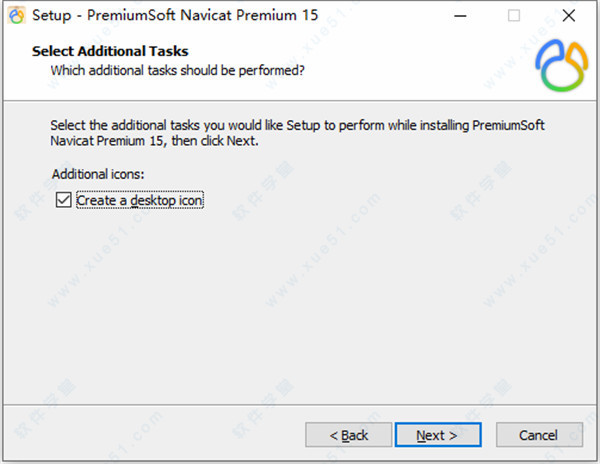Uncheck the Create a desktop icon checkbox
The image size is (600, 464).
[64, 200]
